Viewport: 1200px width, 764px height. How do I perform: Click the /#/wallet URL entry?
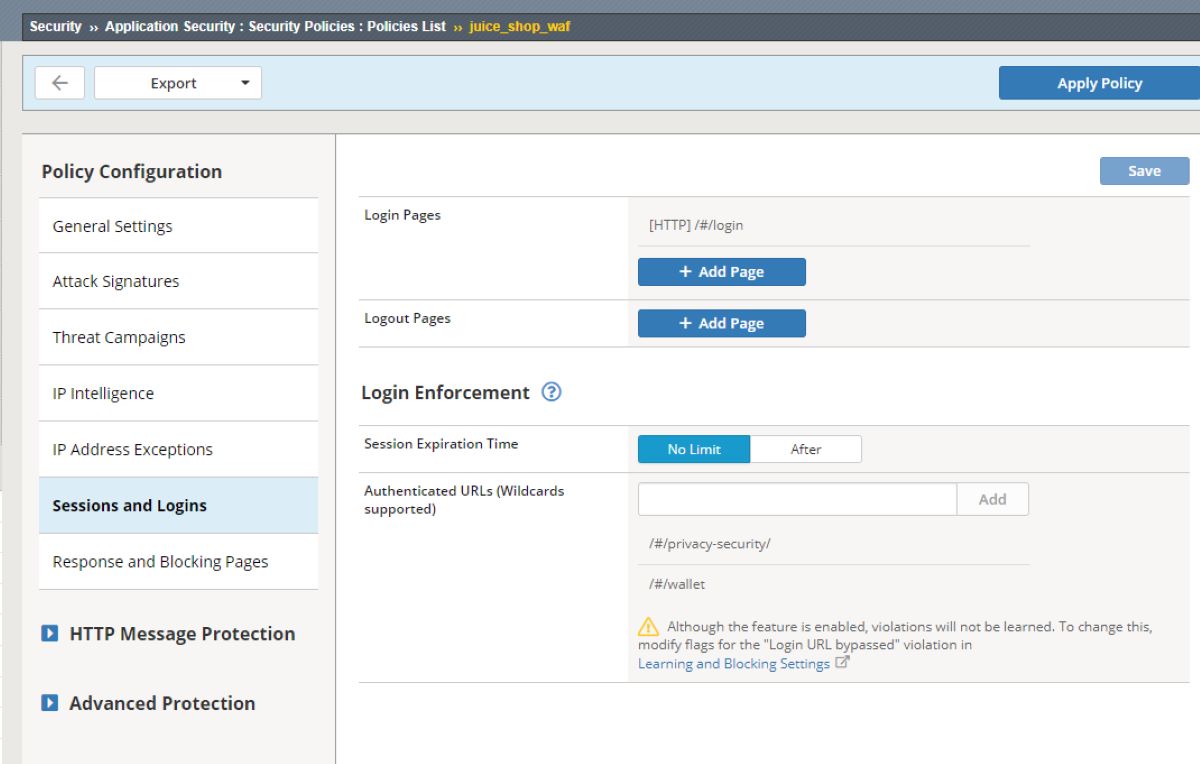[677, 584]
